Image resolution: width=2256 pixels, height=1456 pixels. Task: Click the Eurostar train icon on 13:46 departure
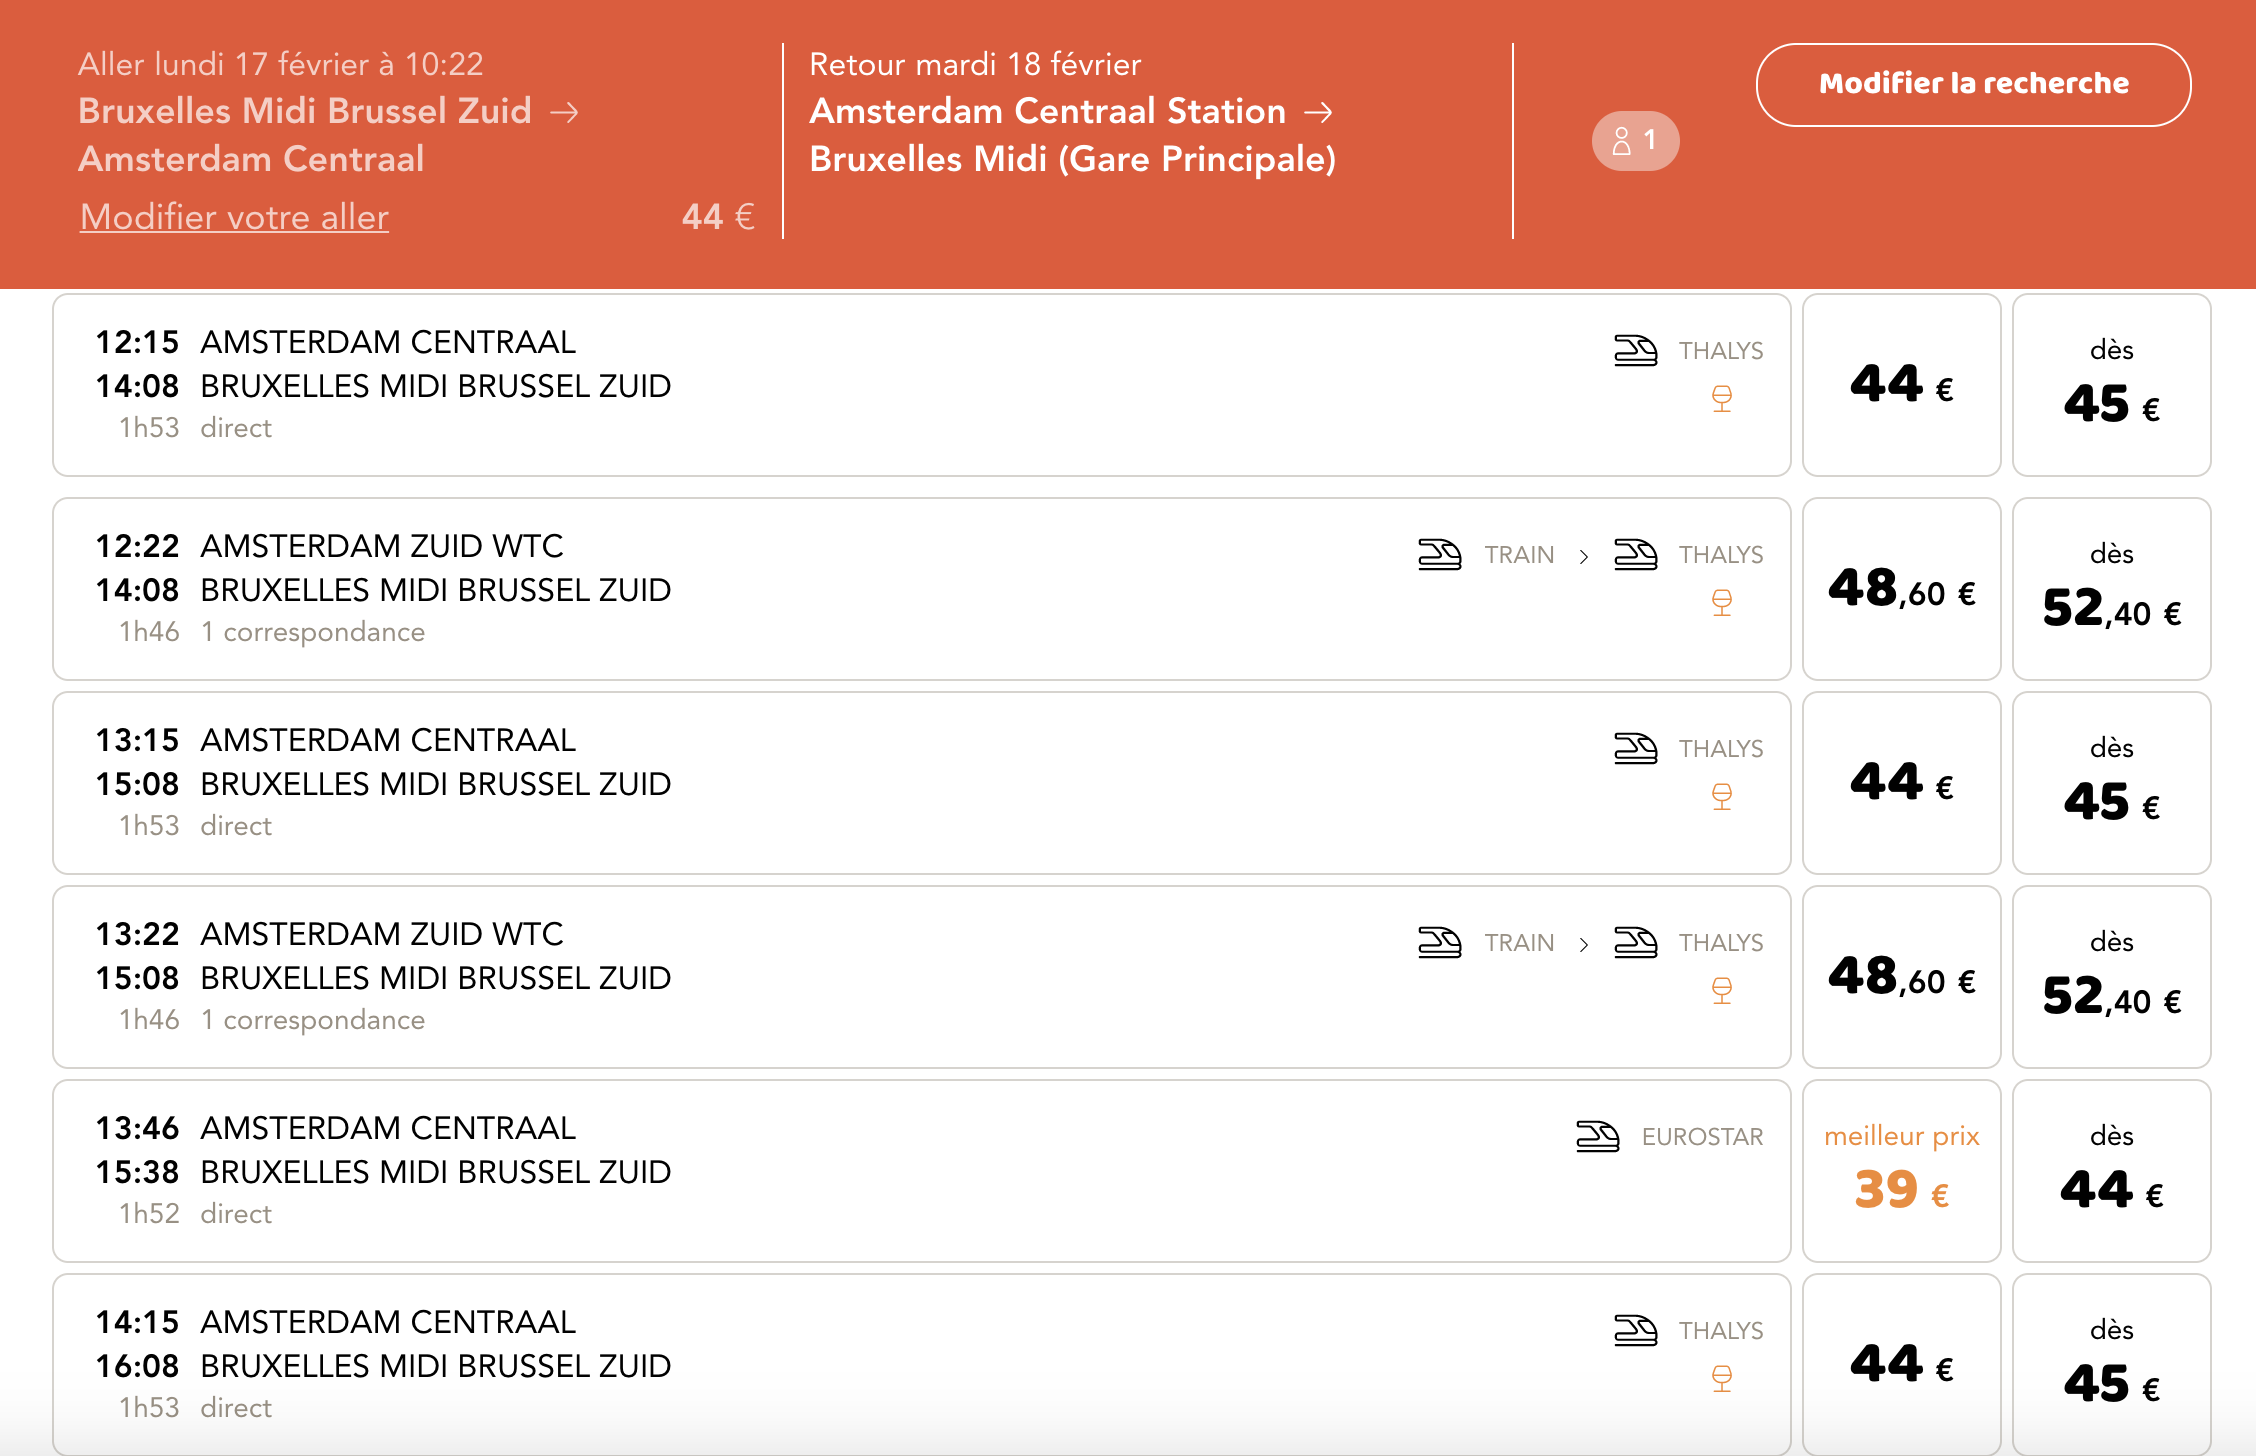(1597, 1137)
